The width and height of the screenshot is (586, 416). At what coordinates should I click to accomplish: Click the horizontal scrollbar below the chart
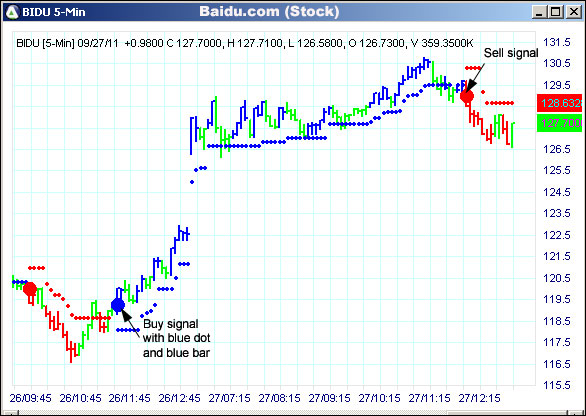tap(293, 413)
